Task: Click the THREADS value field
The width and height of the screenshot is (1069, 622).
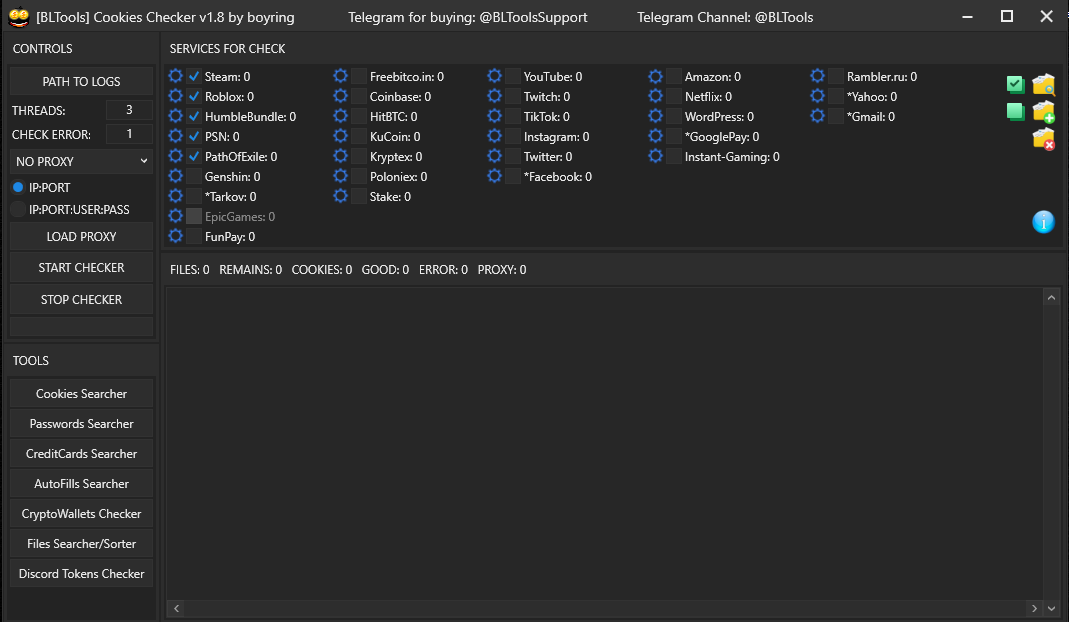Action: point(129,110)
